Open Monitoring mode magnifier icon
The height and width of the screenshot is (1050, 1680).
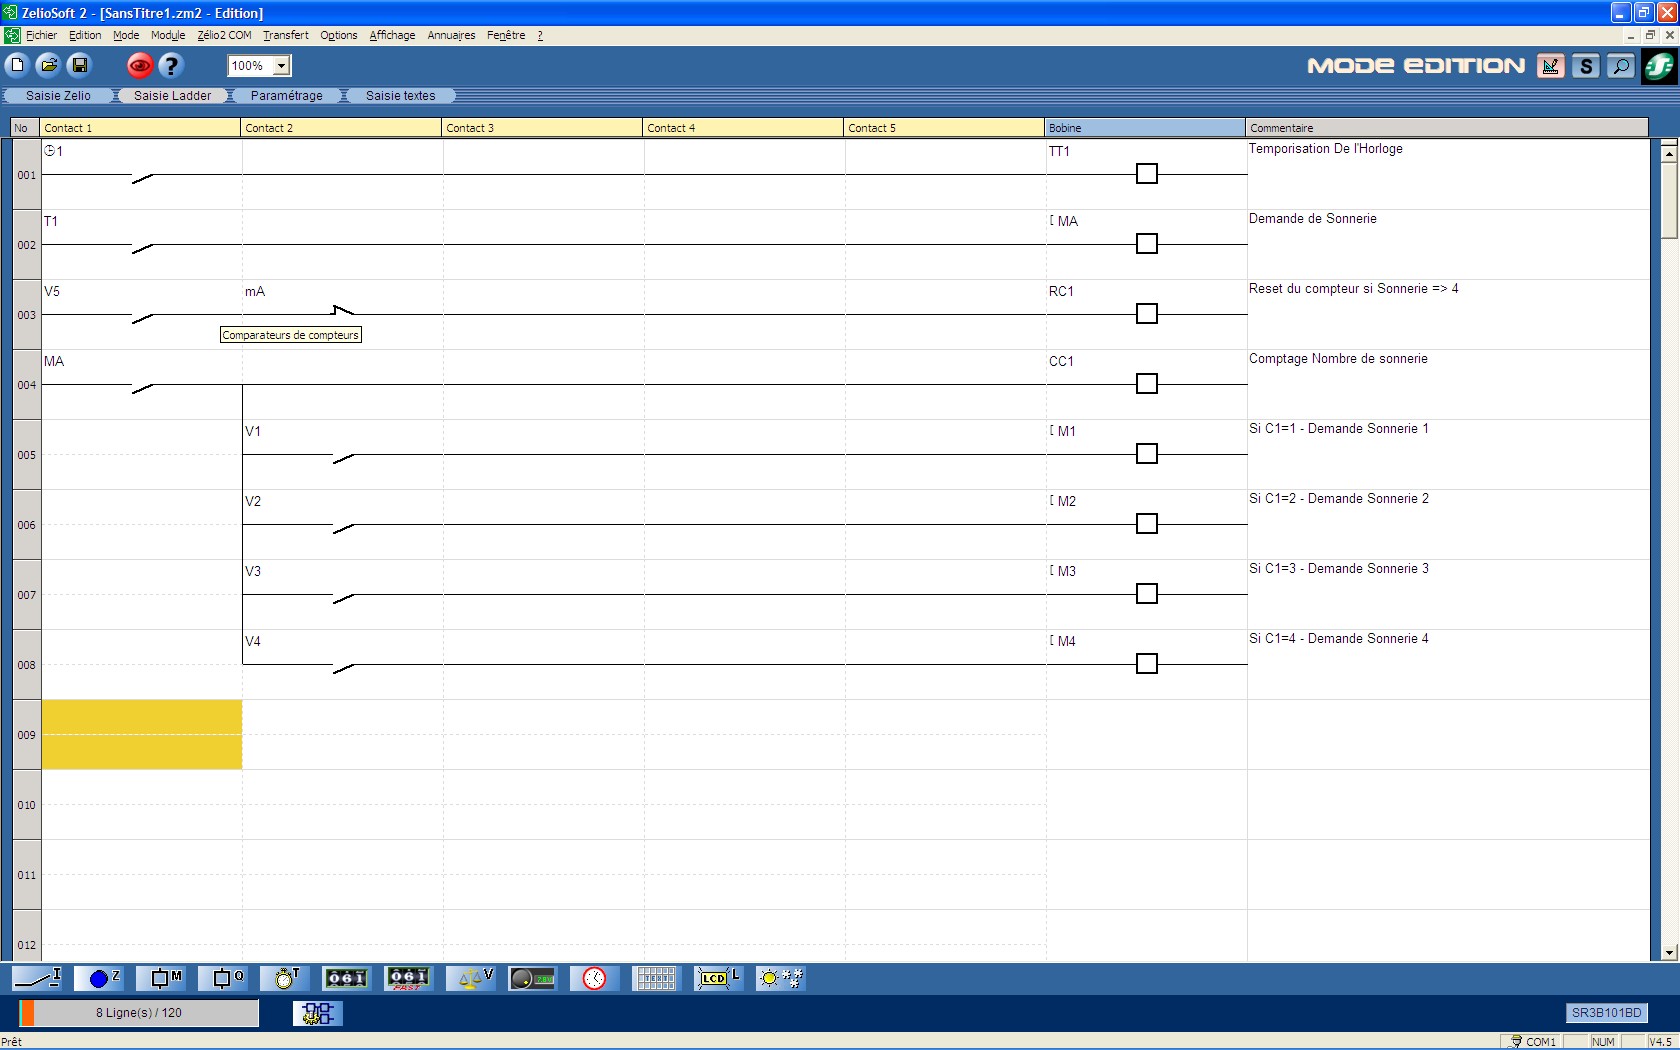pos(1621,66)
